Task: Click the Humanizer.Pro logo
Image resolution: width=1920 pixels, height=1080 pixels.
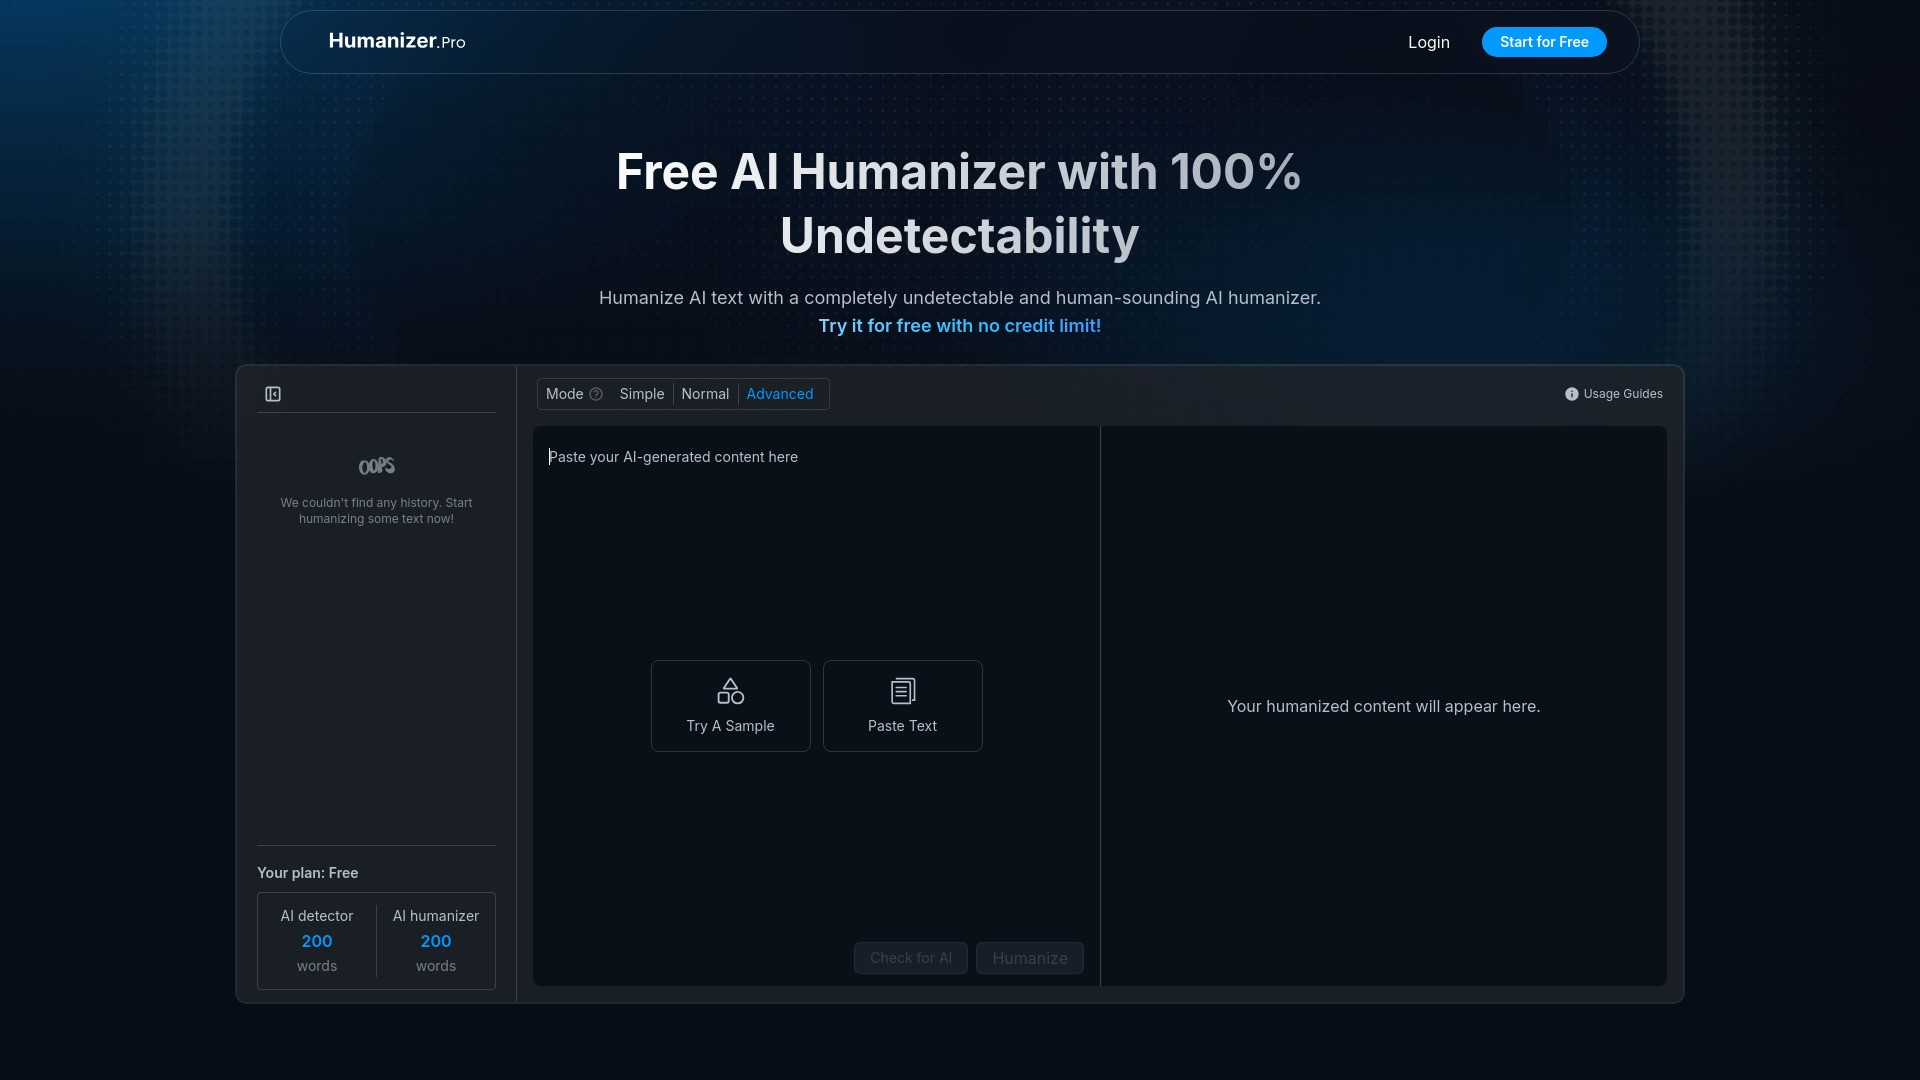Action: pyautogui.click(x=396, y=41)
